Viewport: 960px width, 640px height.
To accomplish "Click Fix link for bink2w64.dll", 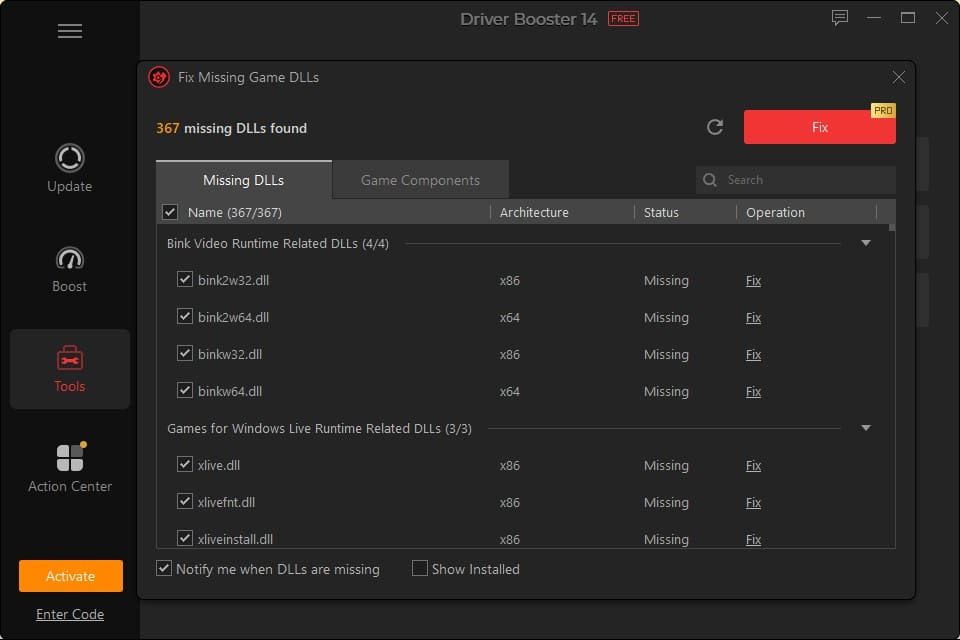I will click(x=753, y=317).
